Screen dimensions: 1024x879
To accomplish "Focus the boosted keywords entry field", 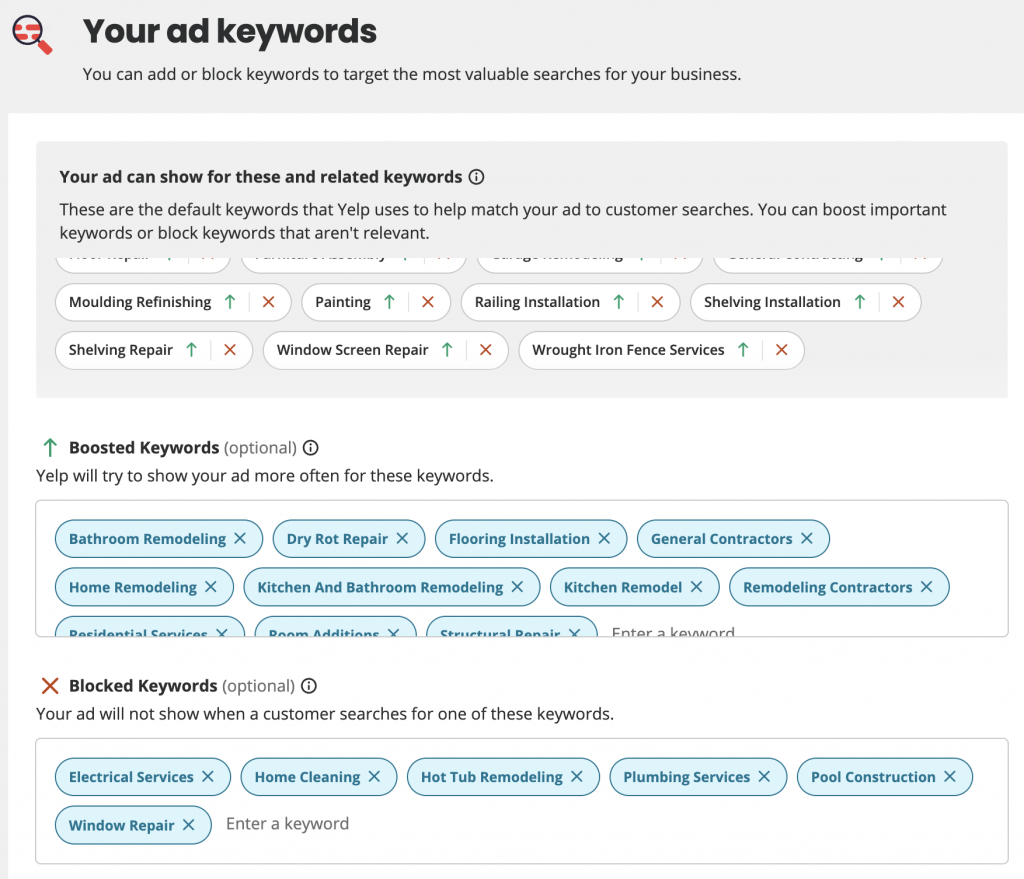I will coord(673,631).
